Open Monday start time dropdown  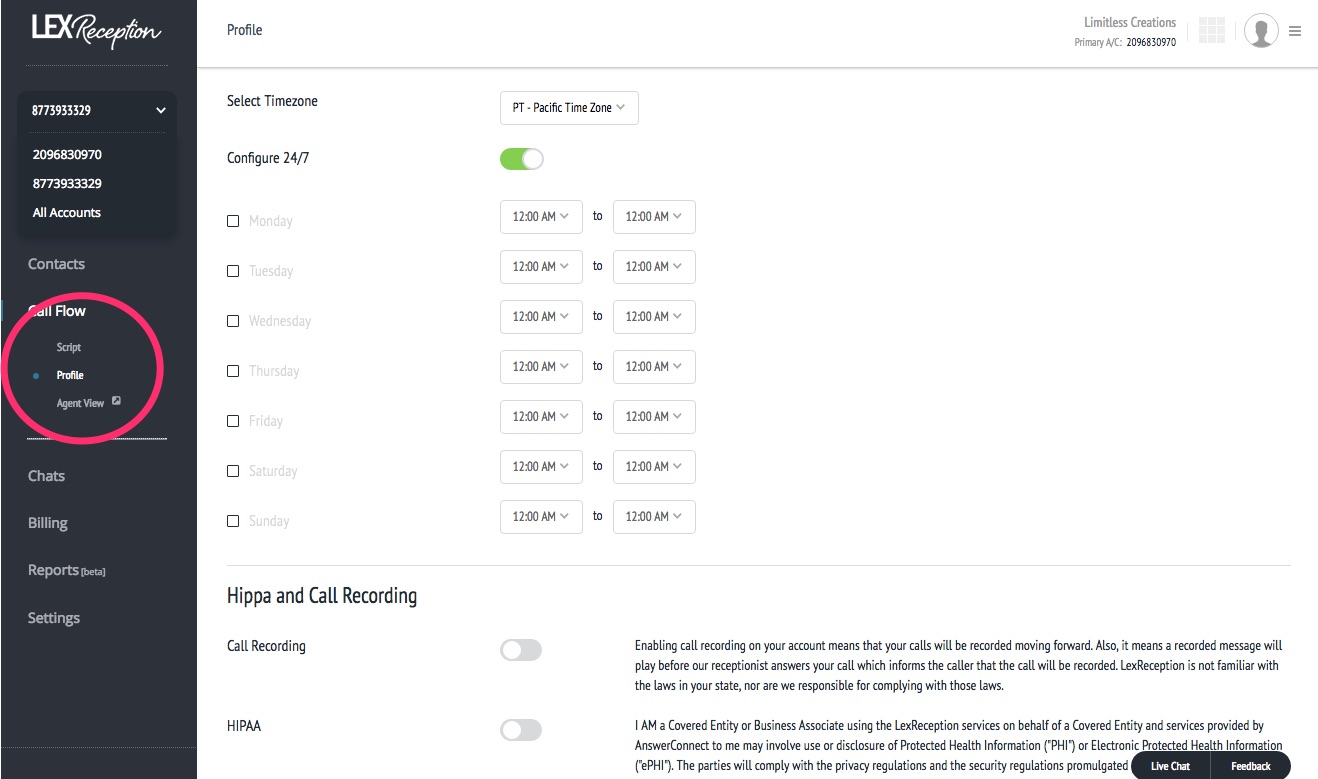(540, 217)
